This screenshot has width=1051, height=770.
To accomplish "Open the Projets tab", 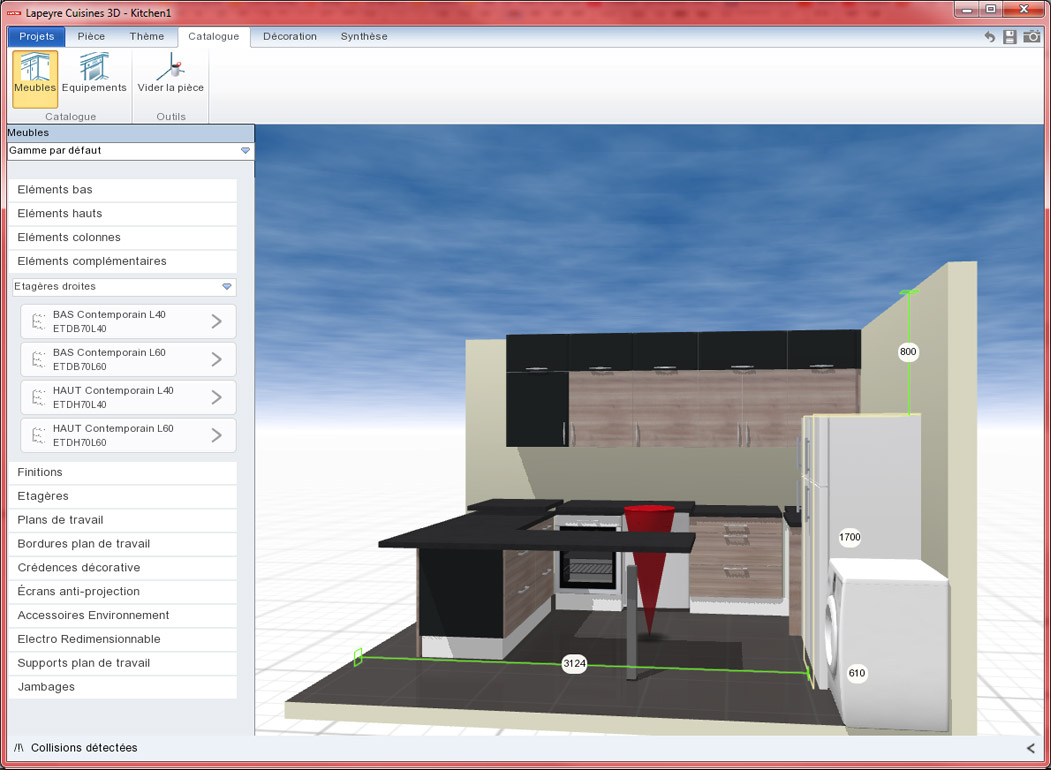I will 36,36.
